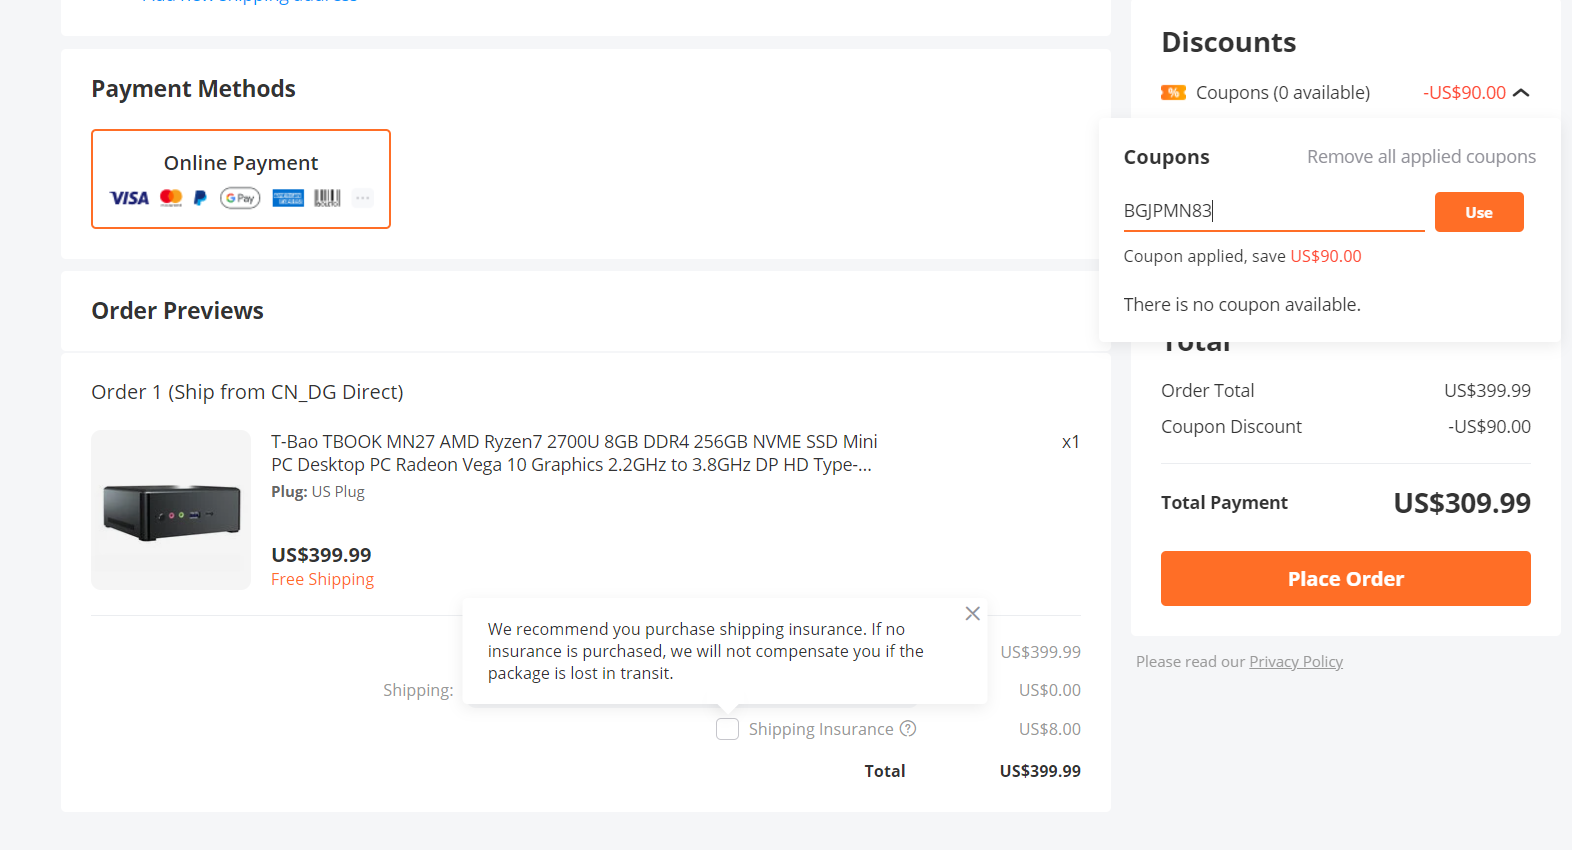The height and width of the screenshot is (850, 1572).
Task: Click the Mastercard payment icon
Action: coord(171,198)
